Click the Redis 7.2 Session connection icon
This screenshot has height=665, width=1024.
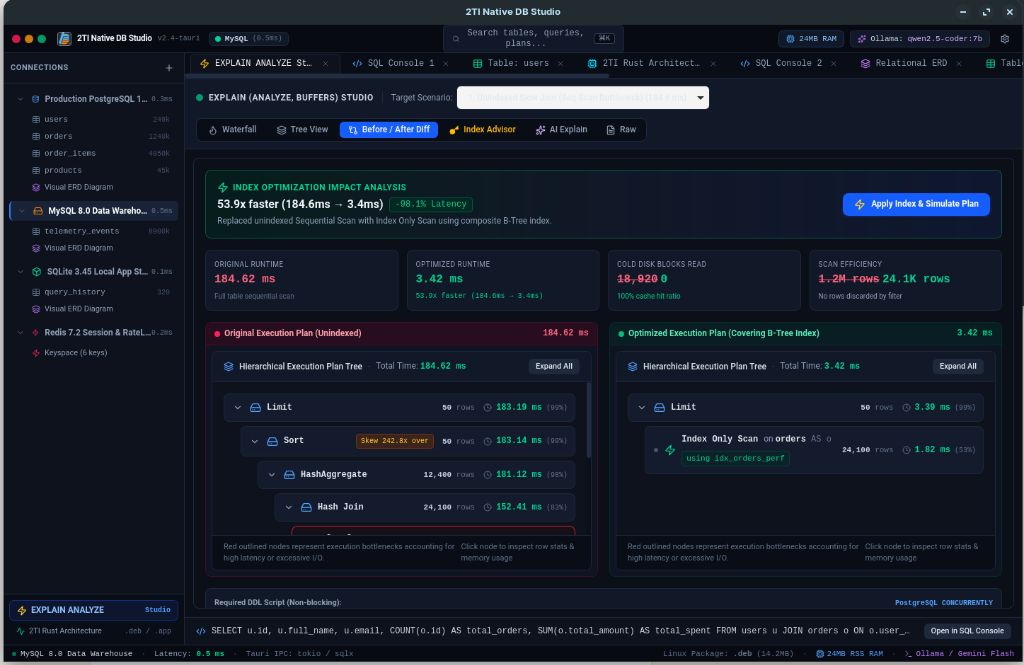36,332
